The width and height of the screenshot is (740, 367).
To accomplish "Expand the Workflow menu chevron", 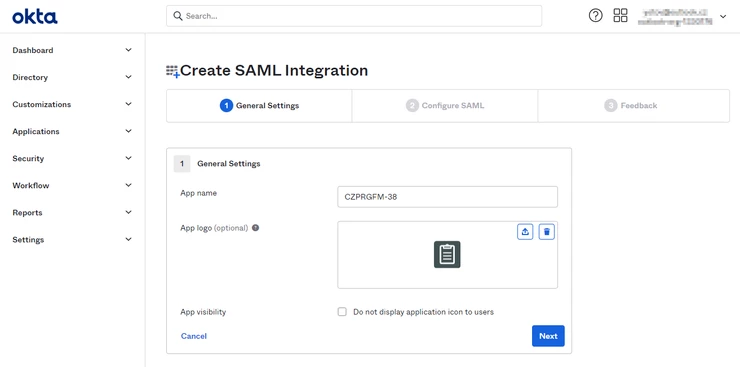I will point(128,185).
